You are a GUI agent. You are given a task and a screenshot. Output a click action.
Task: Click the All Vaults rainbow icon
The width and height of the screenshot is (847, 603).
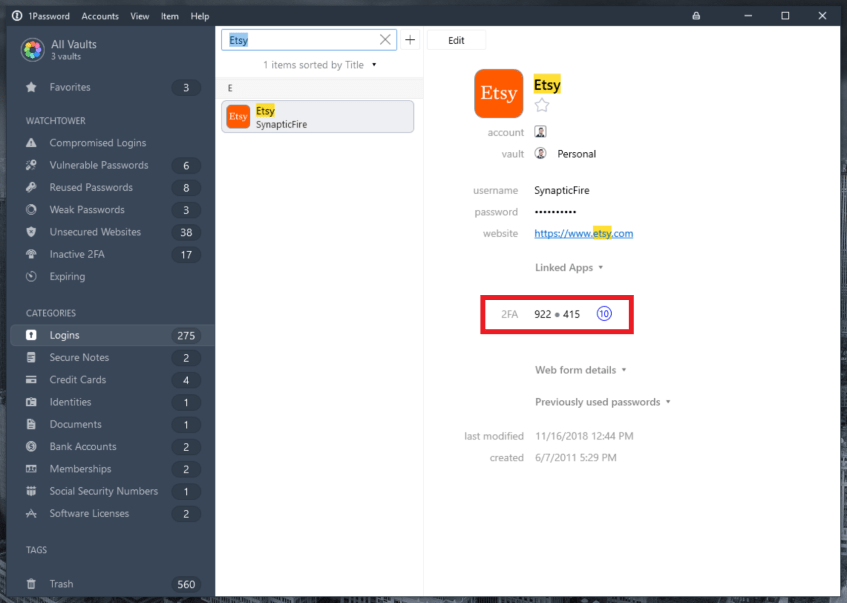coord(33,50)
